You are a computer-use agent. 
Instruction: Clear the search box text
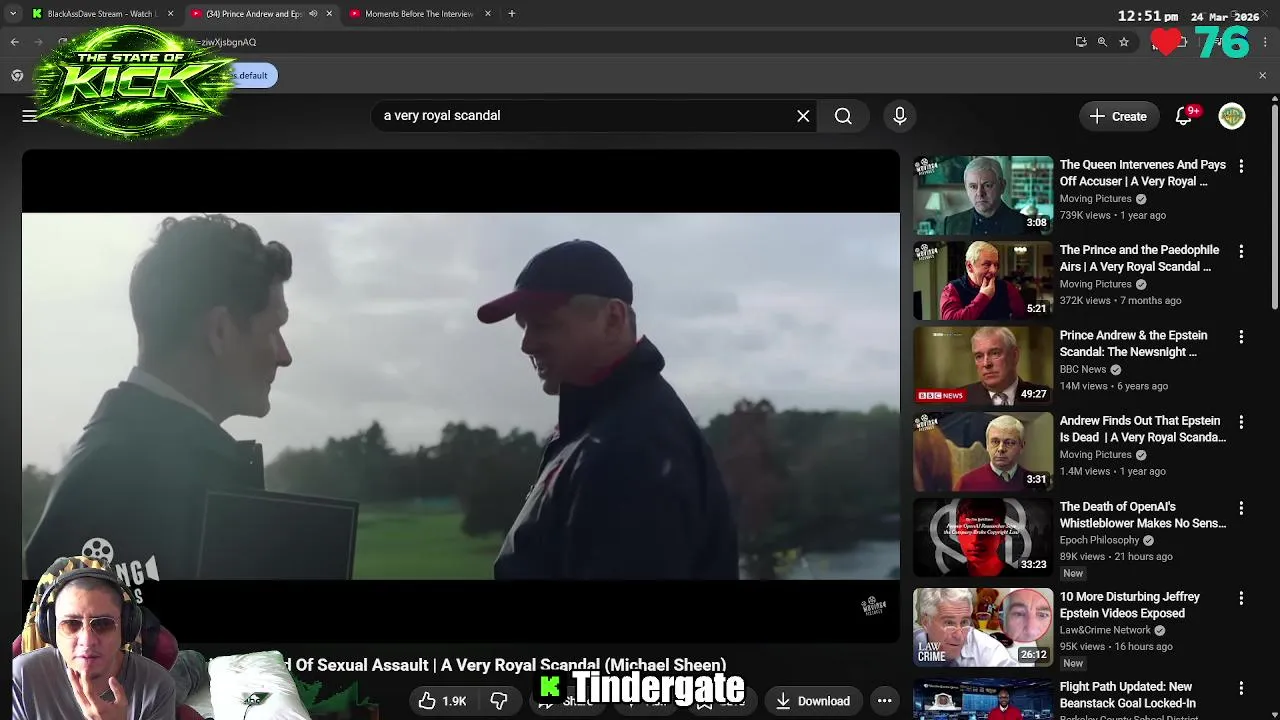(x=803, y=116)
